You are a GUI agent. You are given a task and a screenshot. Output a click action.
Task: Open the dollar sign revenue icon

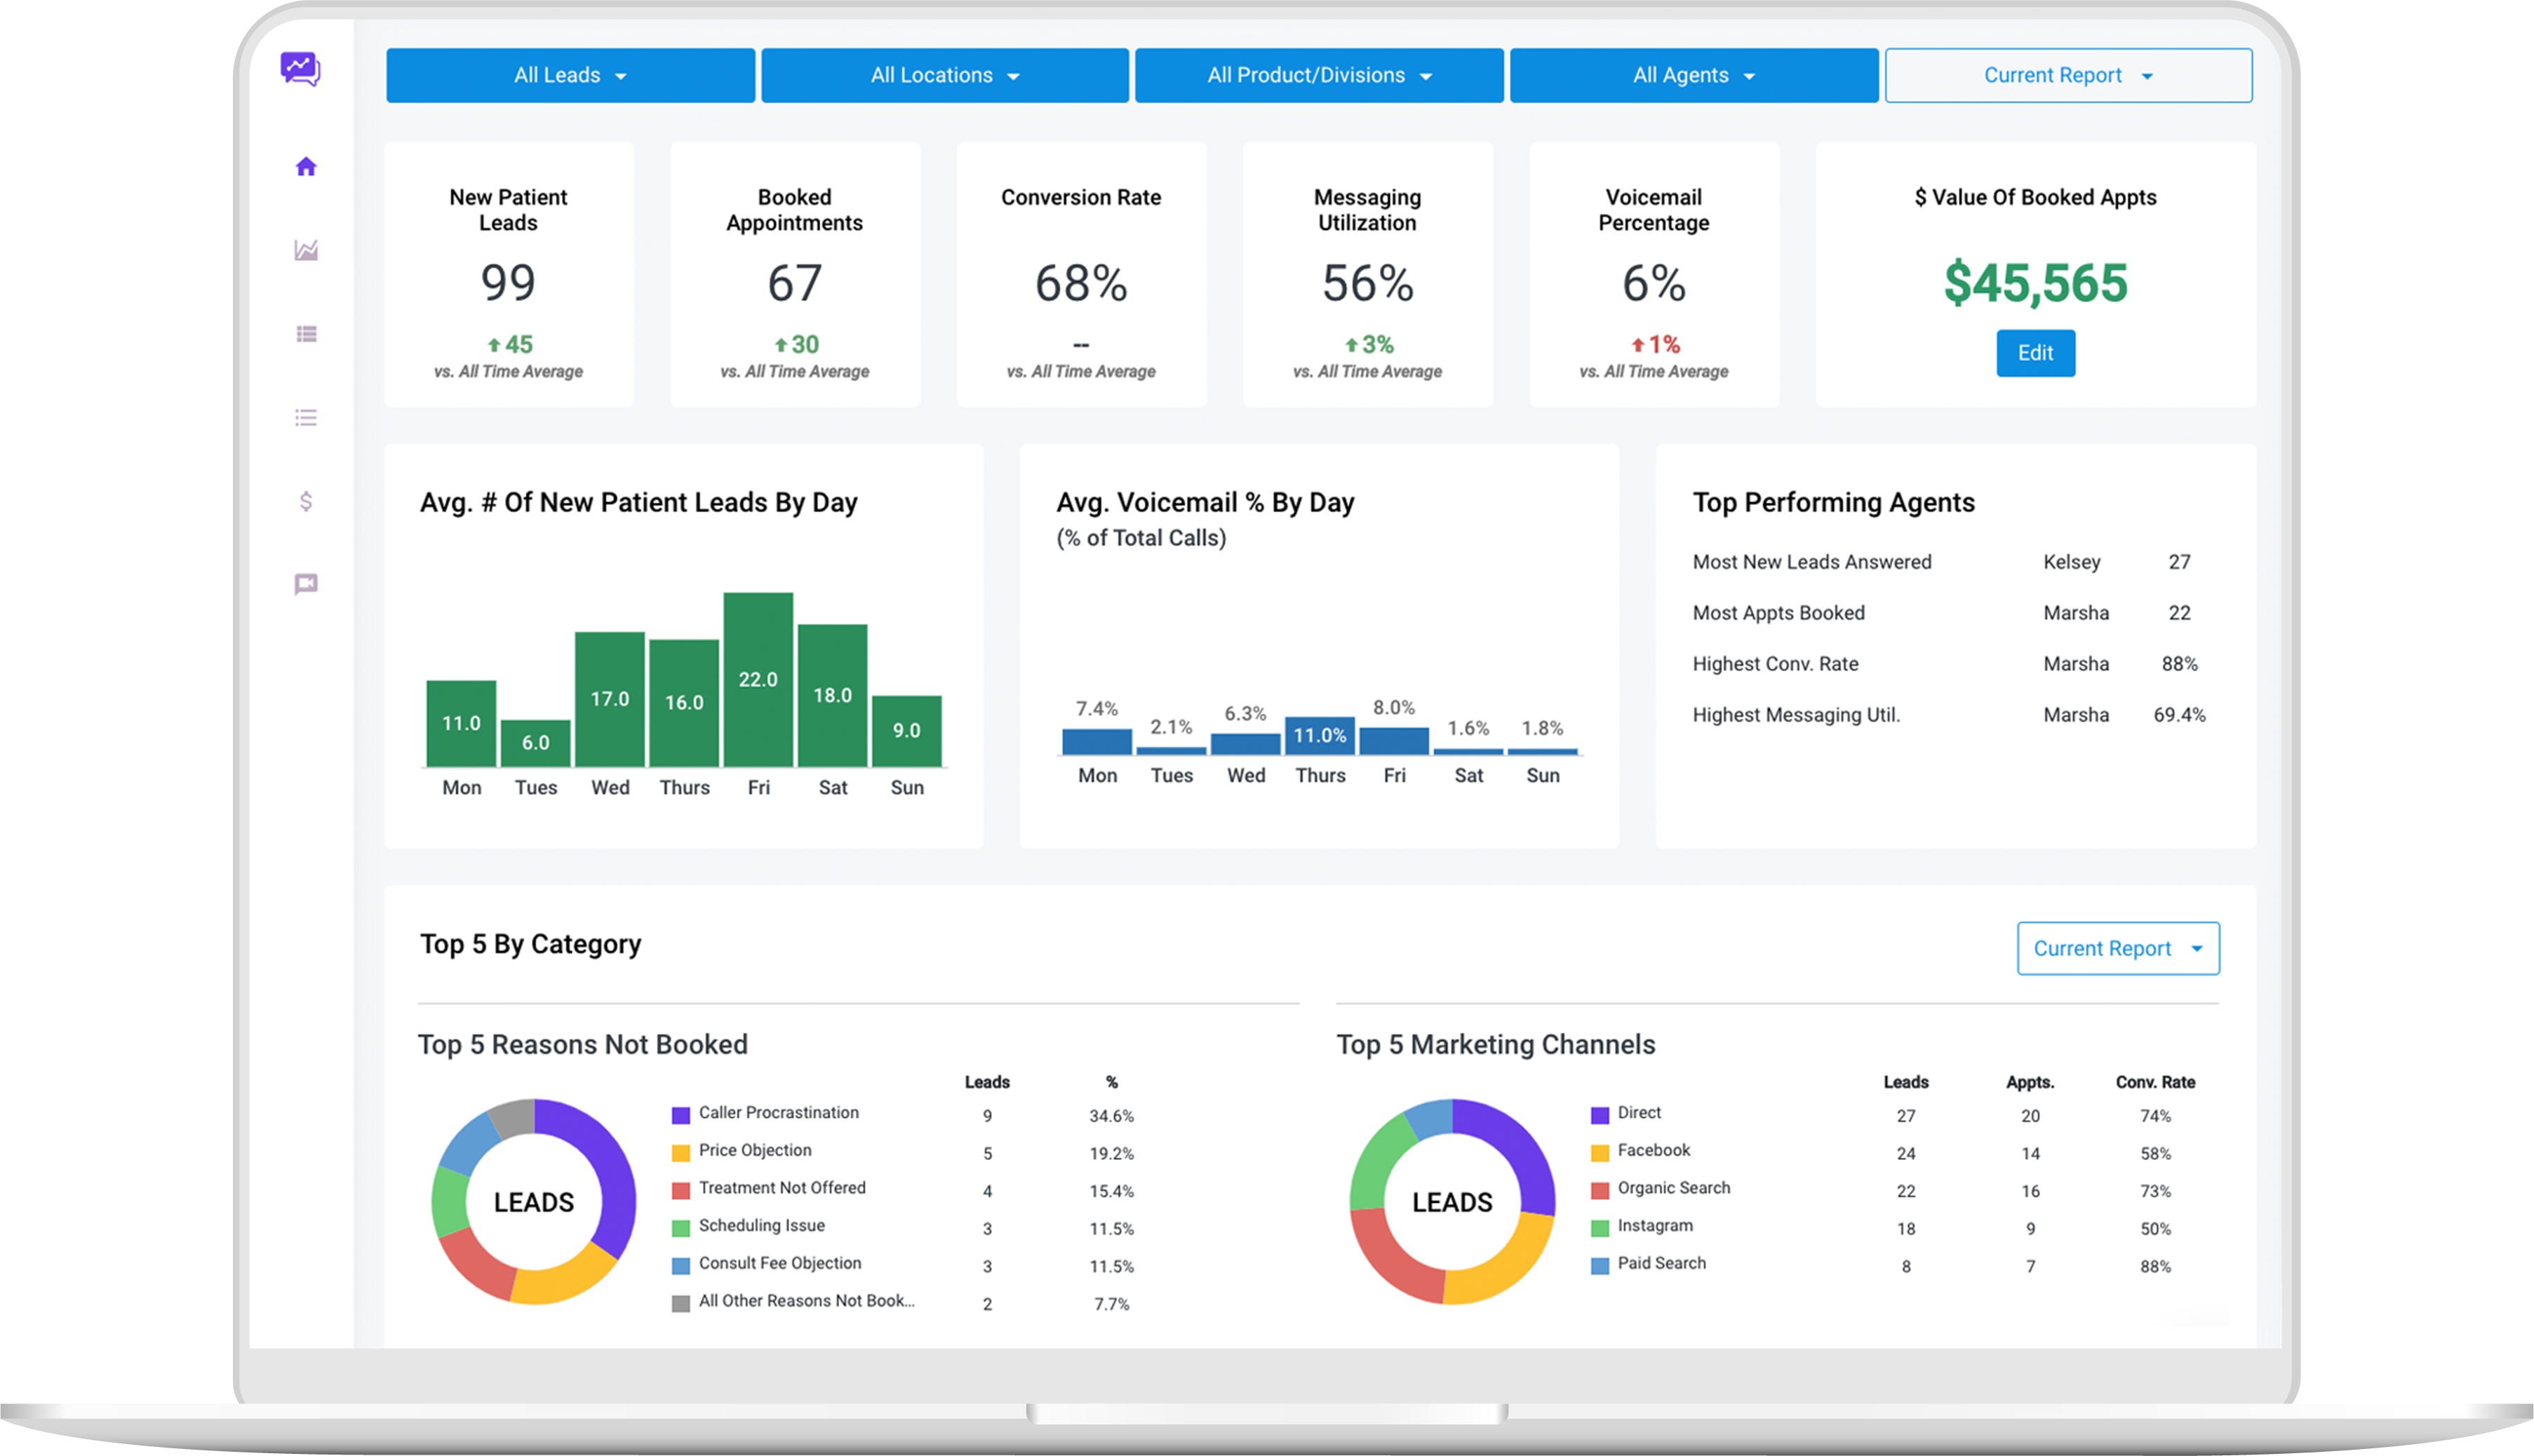tap(306, 501)
